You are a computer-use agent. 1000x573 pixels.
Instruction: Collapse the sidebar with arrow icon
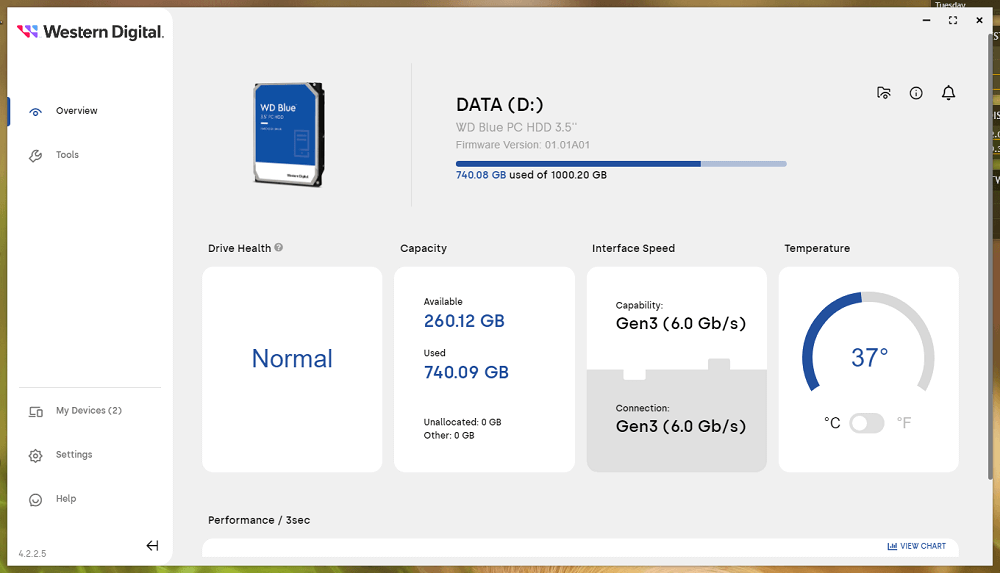coord(152,546)
